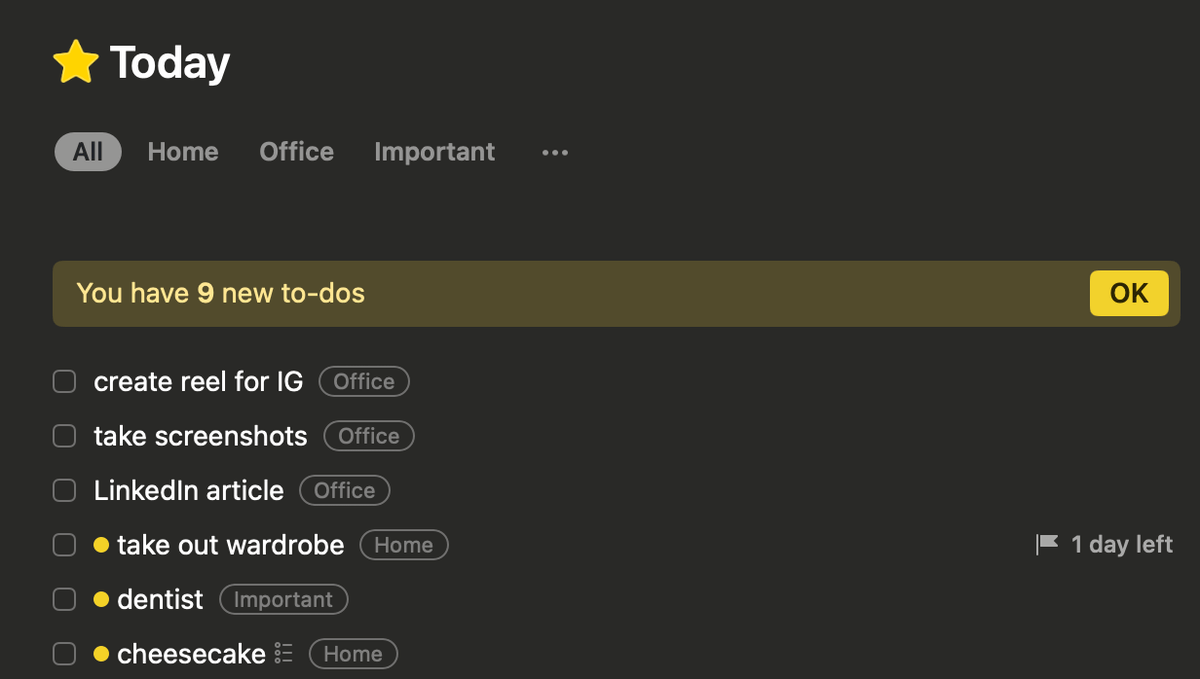Screen dimensions: 1200x679
Task: Select the Important filter tab
Action: point(434,152)
